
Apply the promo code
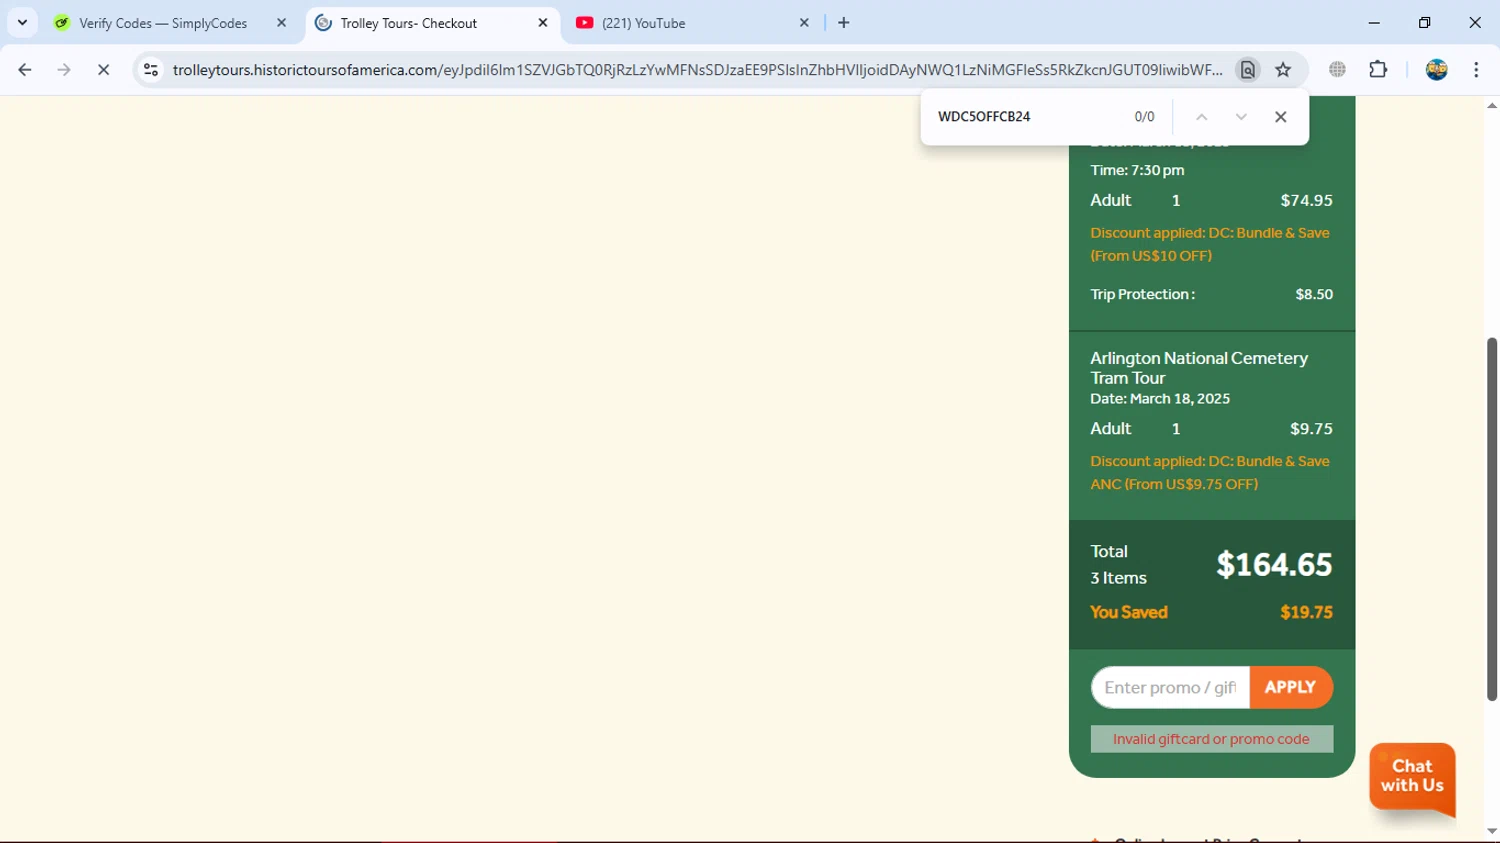point(1291,688)
